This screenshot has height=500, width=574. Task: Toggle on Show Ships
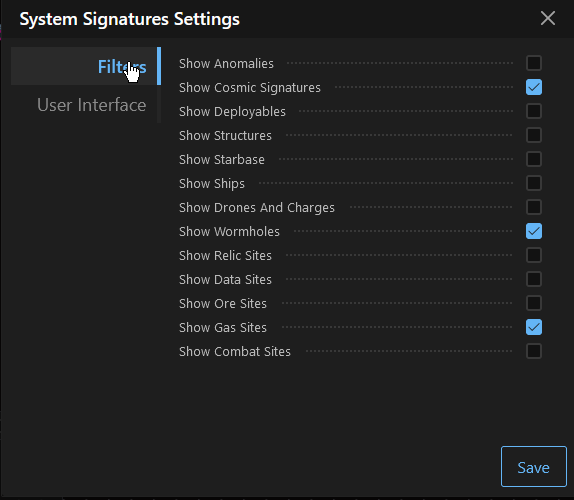(x=534, y=183)
